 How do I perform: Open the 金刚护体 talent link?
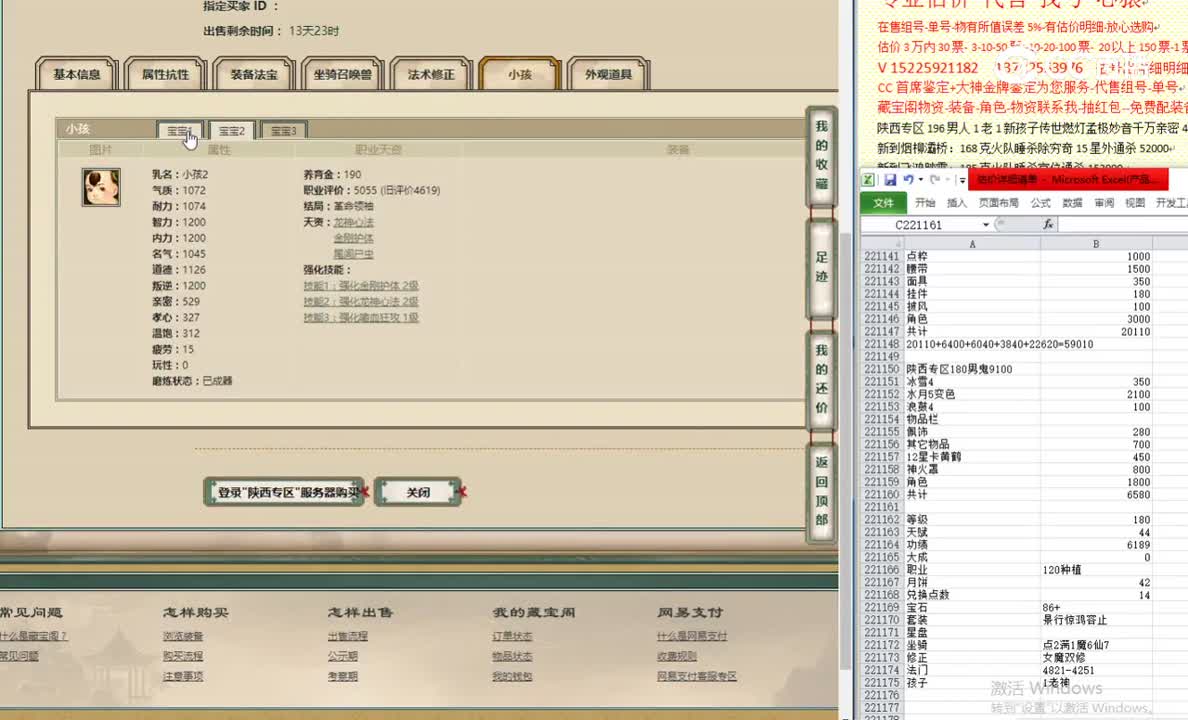(353, 238)
